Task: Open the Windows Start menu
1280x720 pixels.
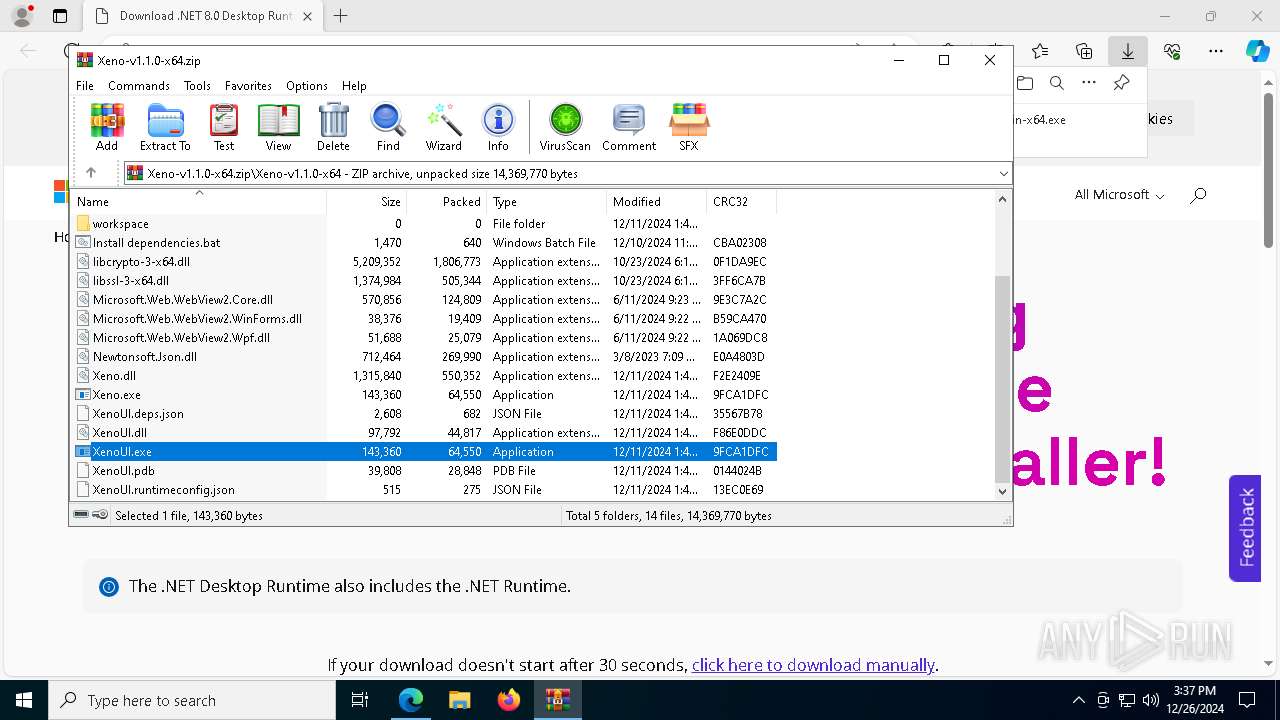Action: (24, 700)
